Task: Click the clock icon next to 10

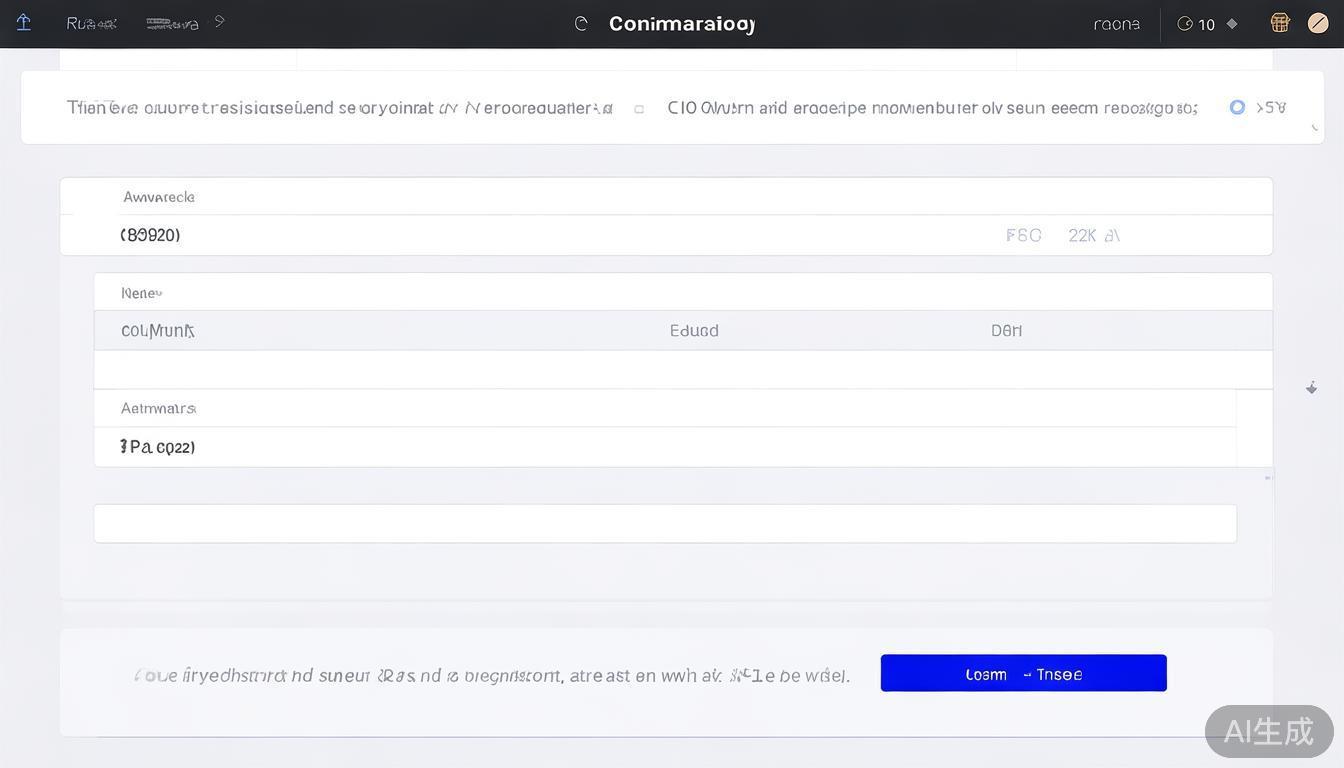Action: [x=1185, y=24]
